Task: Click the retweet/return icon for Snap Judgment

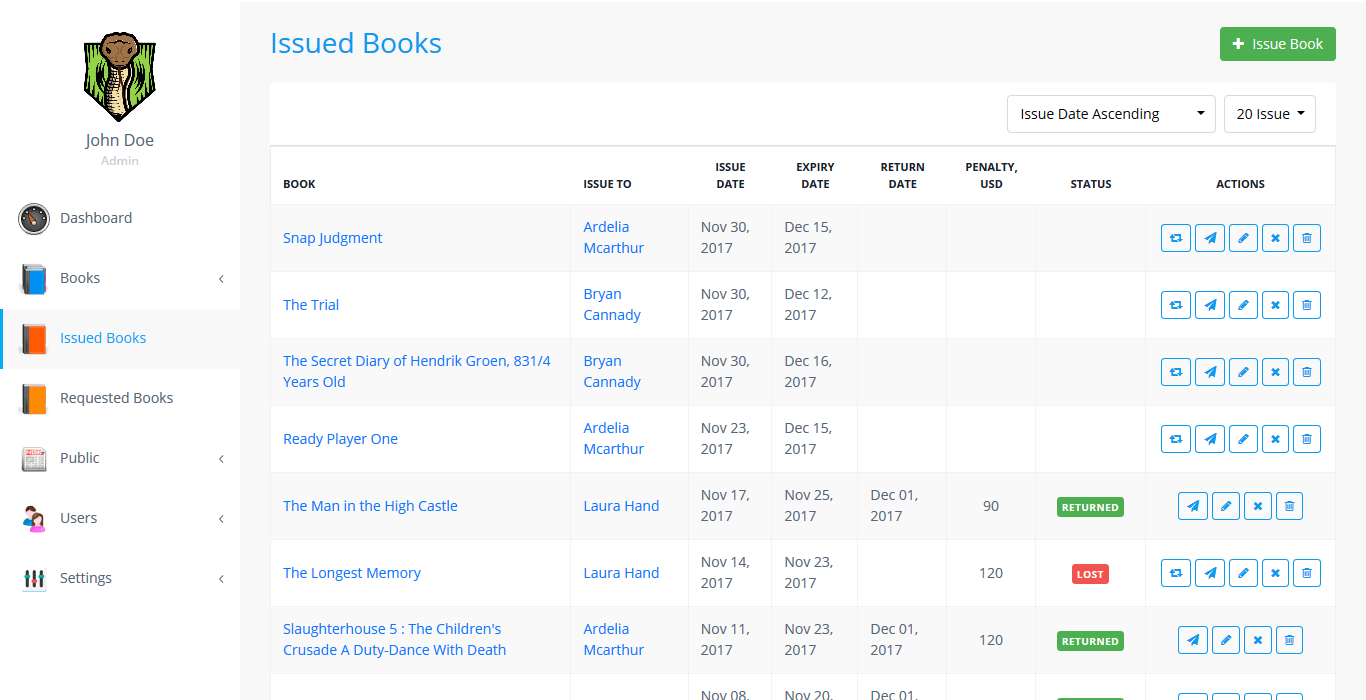Action: 1176,238
